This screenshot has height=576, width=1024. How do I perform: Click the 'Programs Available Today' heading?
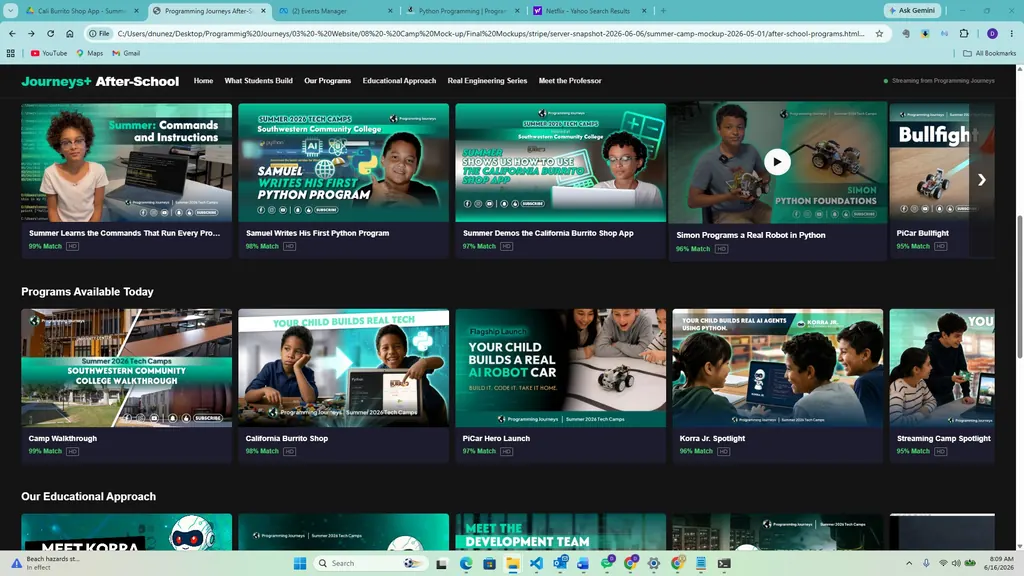tap(88, 292)
